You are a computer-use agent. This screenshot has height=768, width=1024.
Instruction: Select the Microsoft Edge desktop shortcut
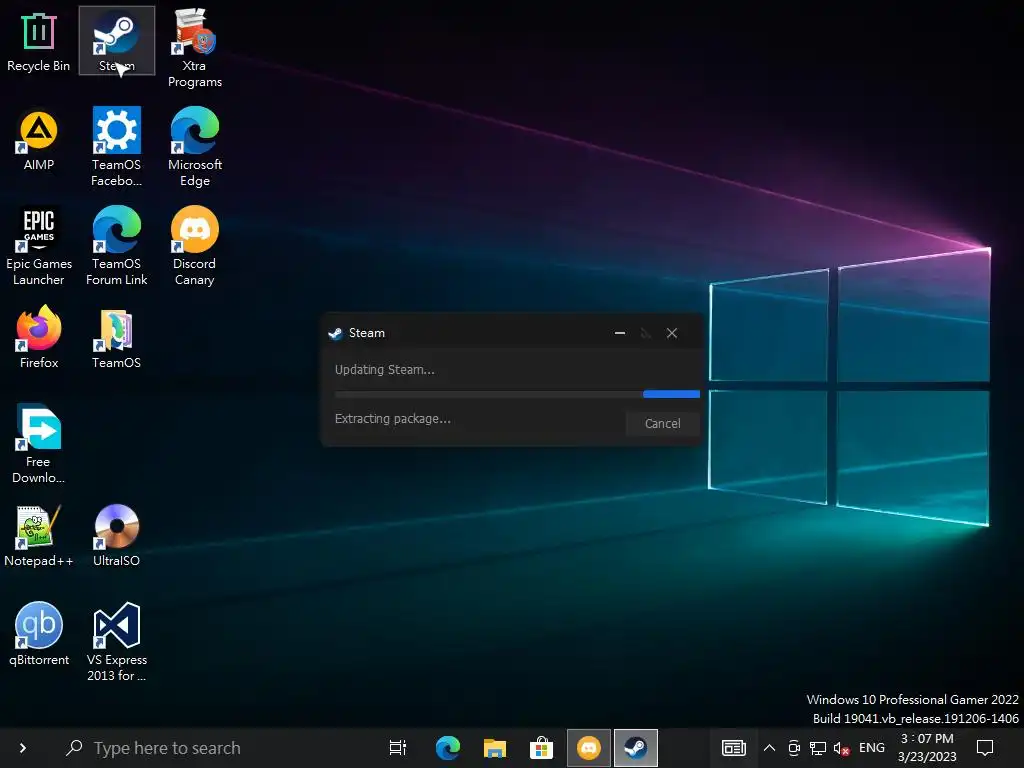pos(195,148)
